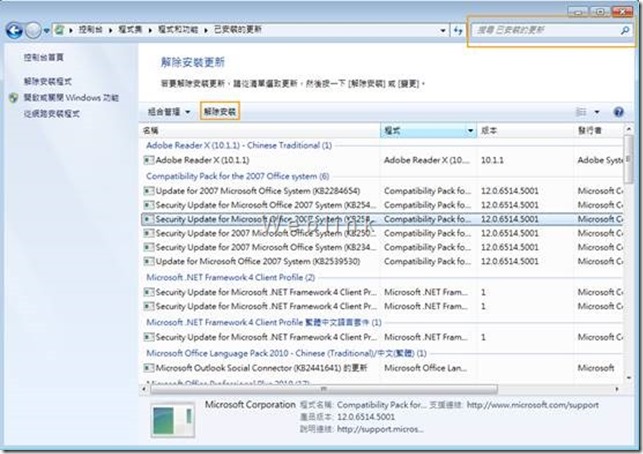Open 解除安裝程式 link in left pane

pyautogui.click(x=48, y=81)
